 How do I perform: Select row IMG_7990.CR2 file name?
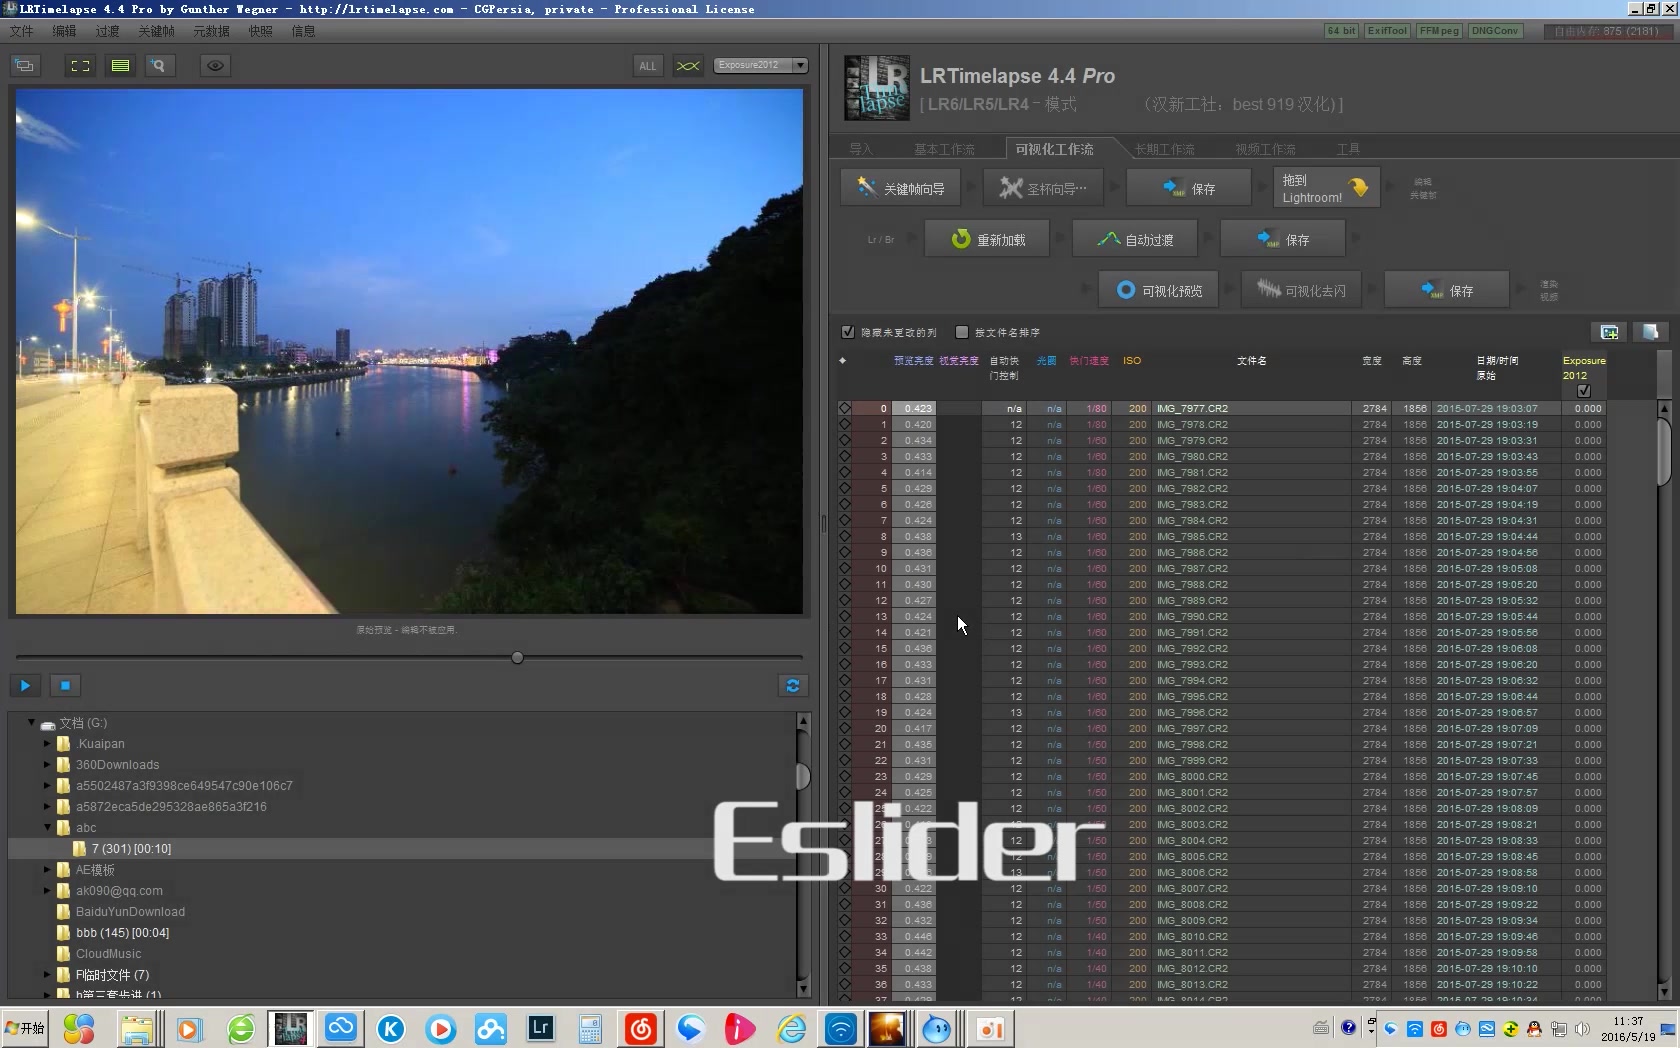coord(1192,616)
